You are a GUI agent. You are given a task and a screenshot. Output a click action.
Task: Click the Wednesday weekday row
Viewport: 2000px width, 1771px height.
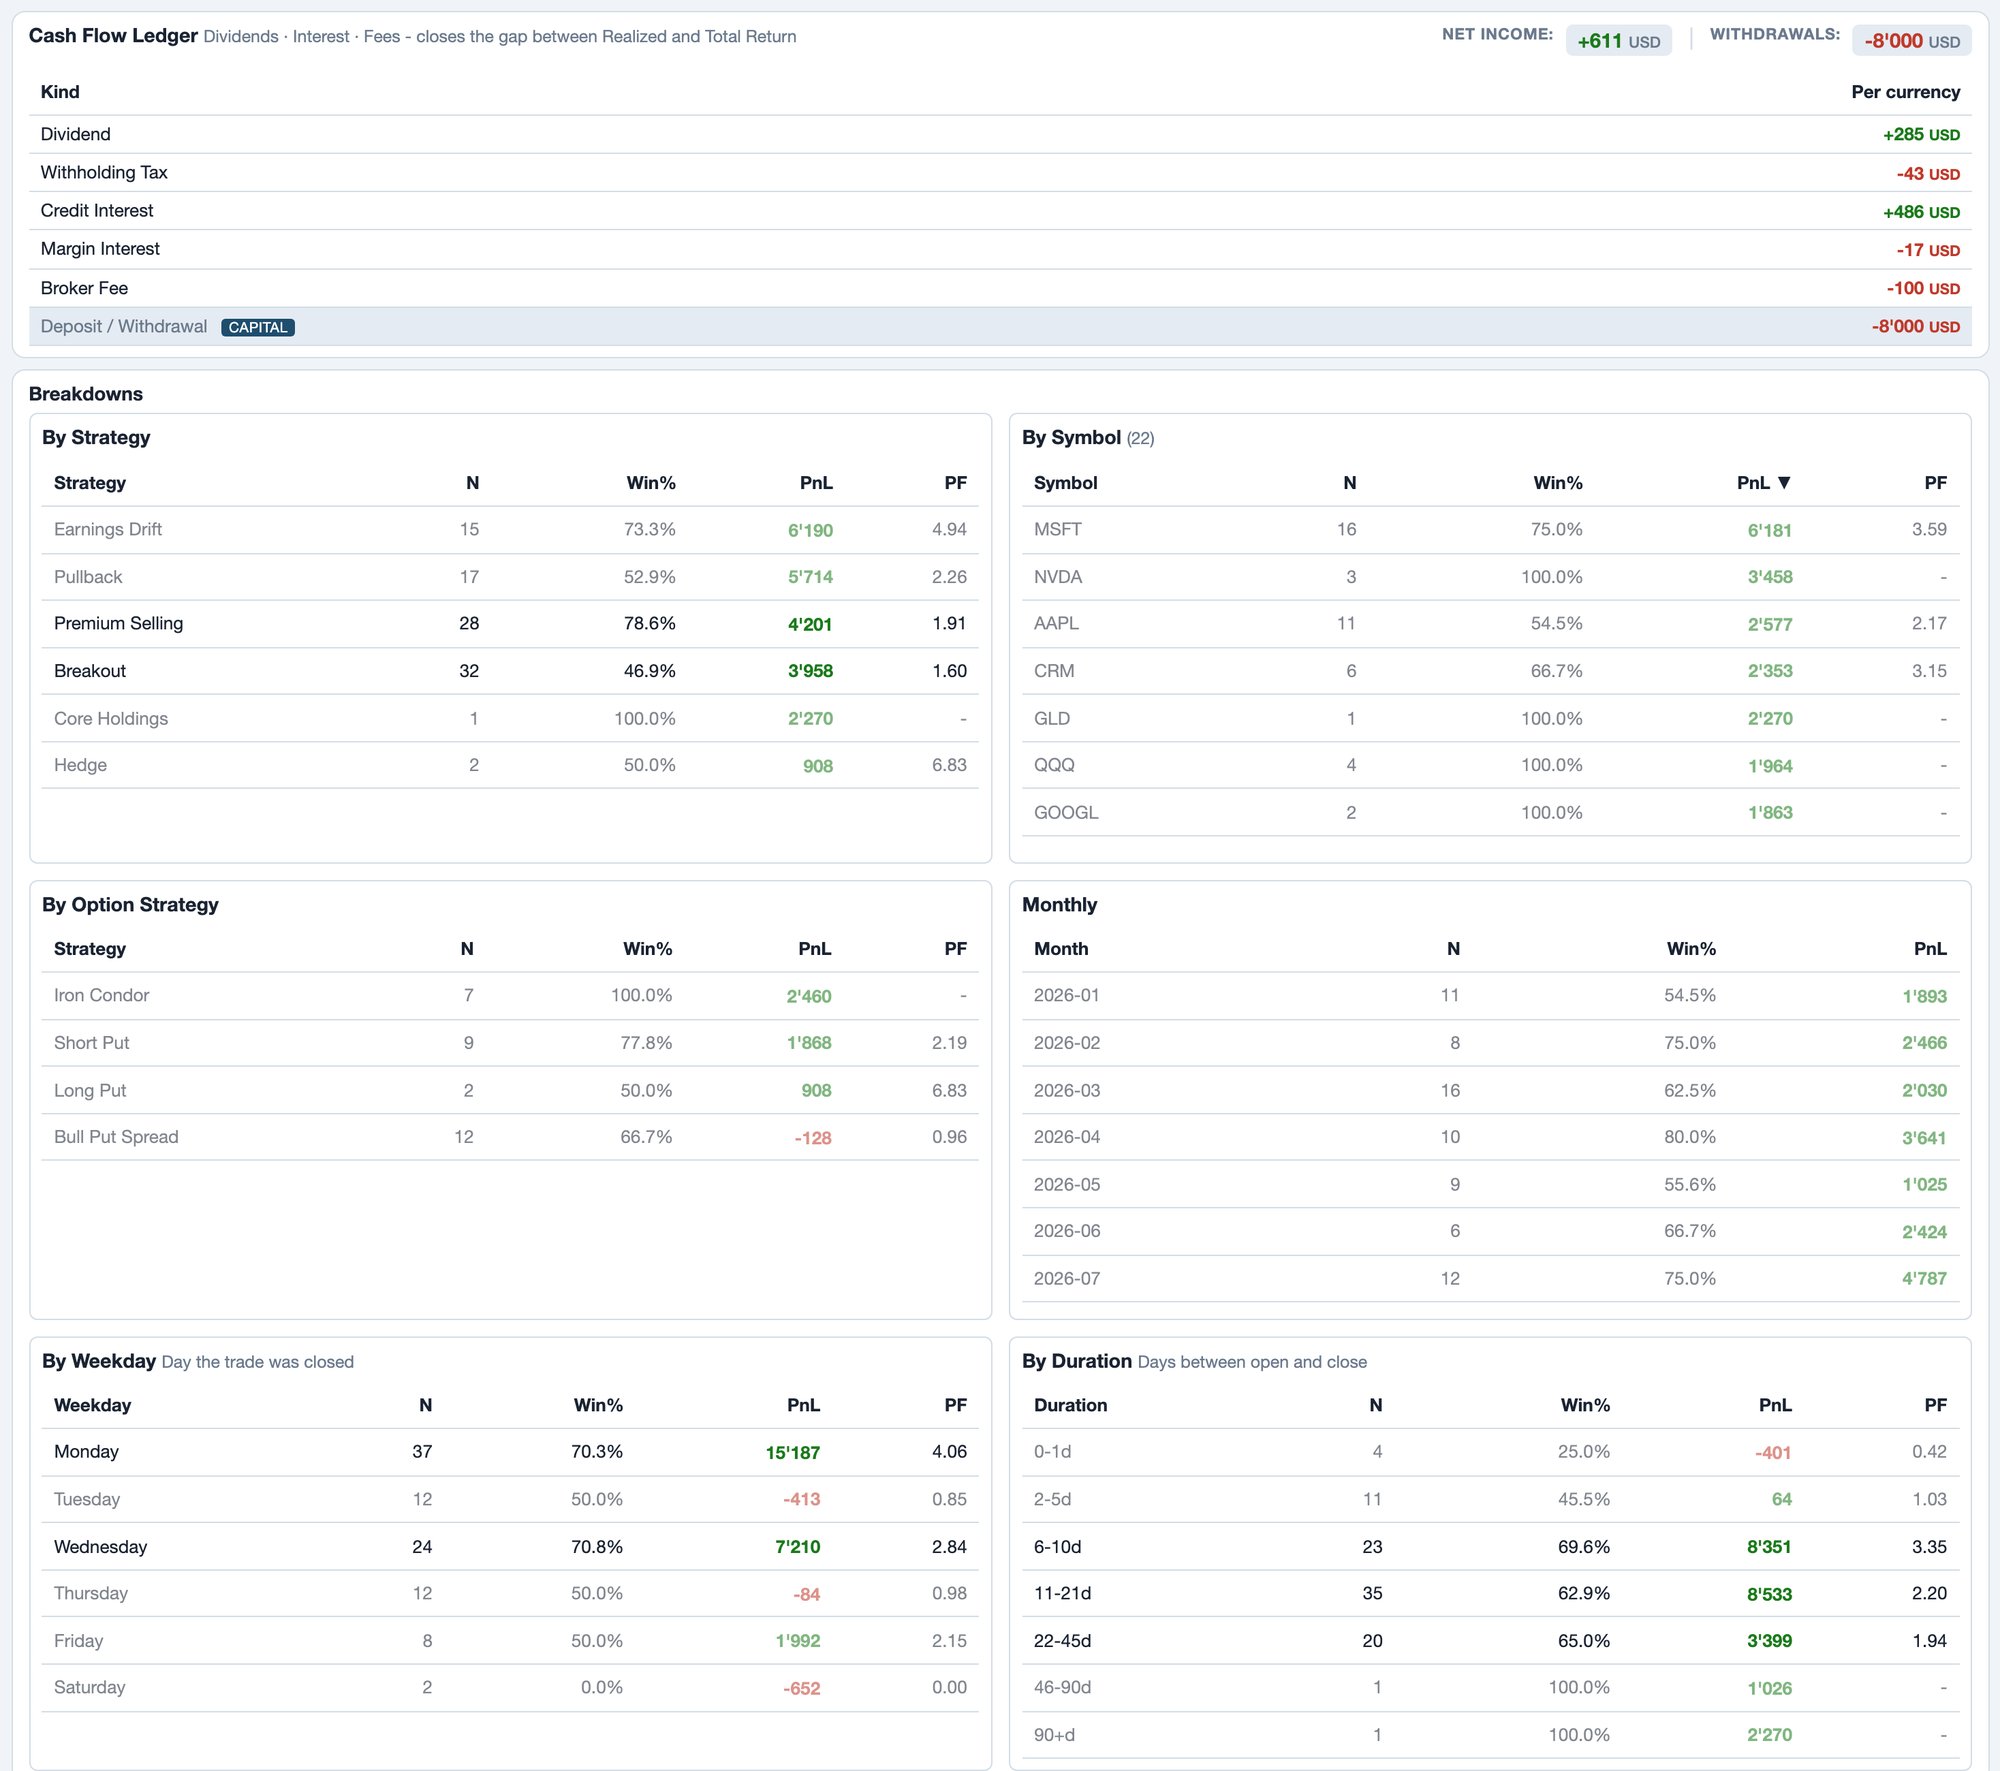pyautogui.click(x=510, y=1547)
